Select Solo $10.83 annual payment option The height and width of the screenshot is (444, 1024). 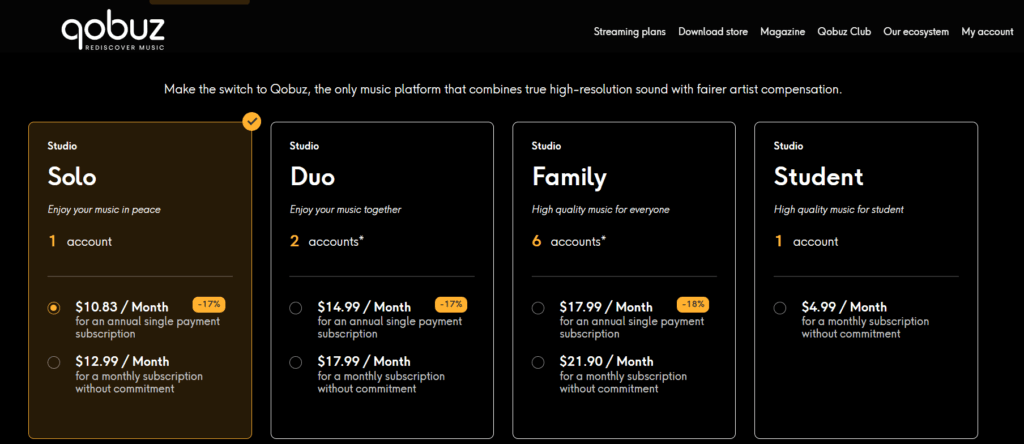[x=54, y=308]
